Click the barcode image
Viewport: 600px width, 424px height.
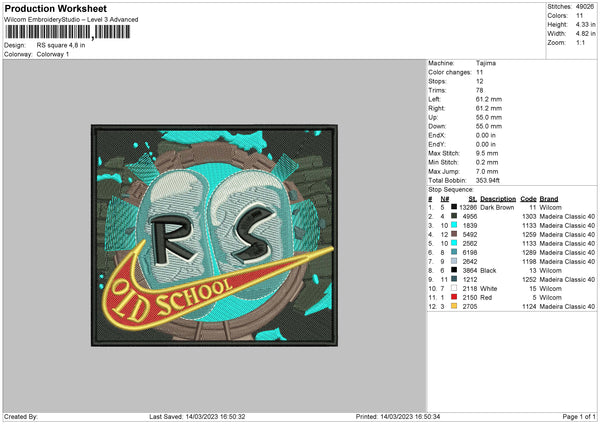click(68, 32)
